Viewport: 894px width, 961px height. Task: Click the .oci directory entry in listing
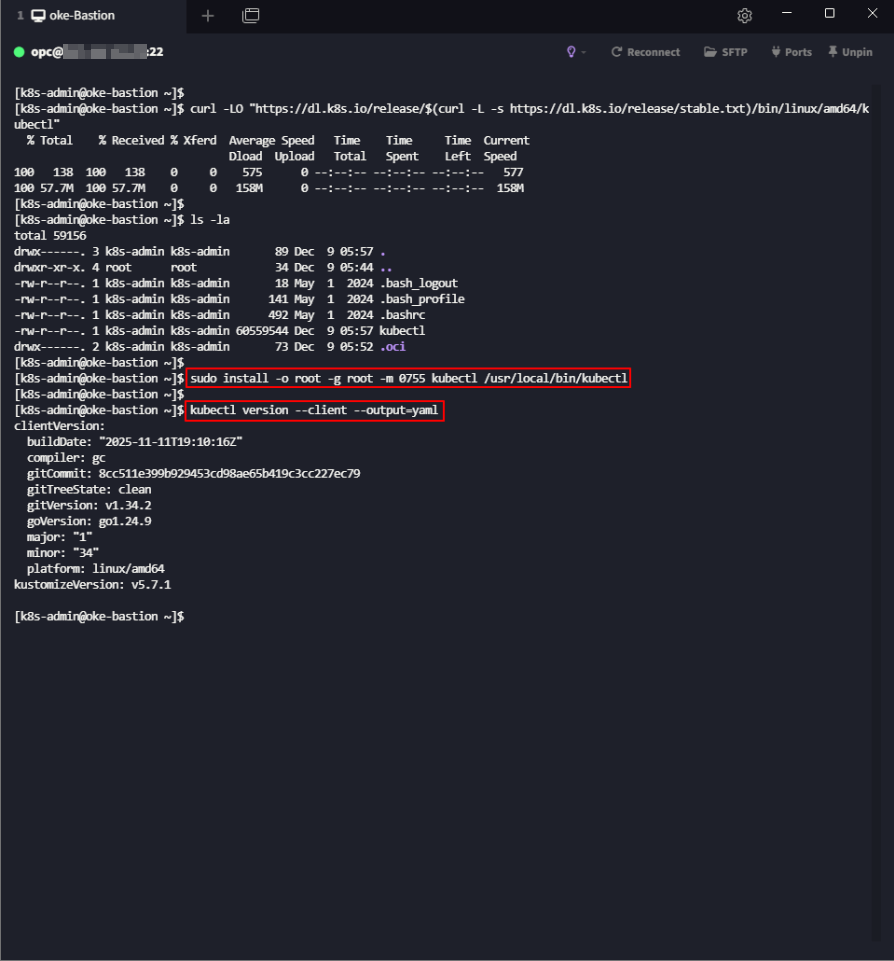pyautogui.click(x=391, y=347)
